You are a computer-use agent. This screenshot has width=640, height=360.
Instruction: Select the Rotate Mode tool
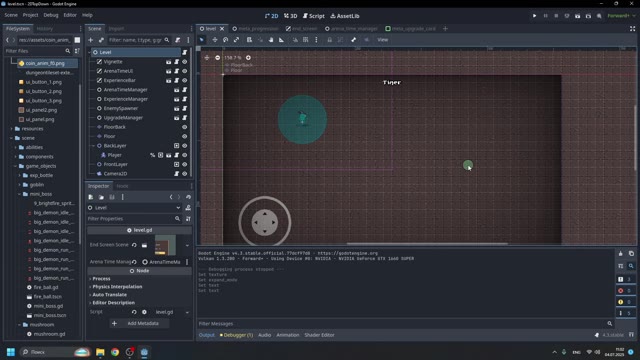pos(225,40)
